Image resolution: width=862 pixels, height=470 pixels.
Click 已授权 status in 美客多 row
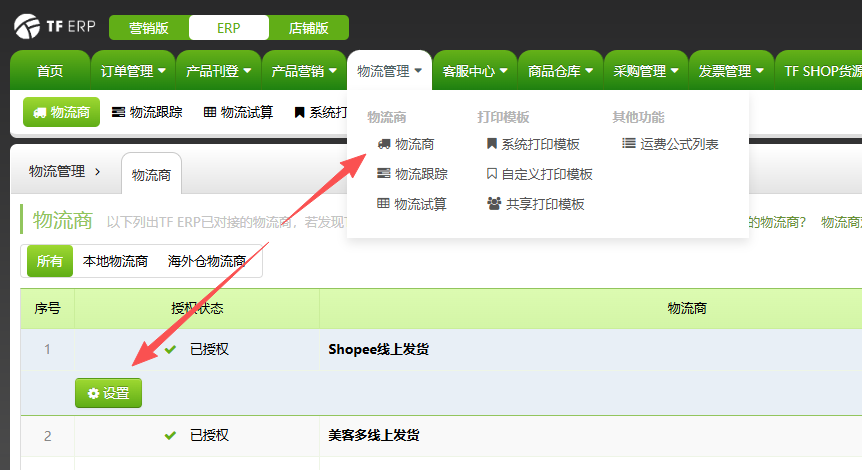[209, 435]
